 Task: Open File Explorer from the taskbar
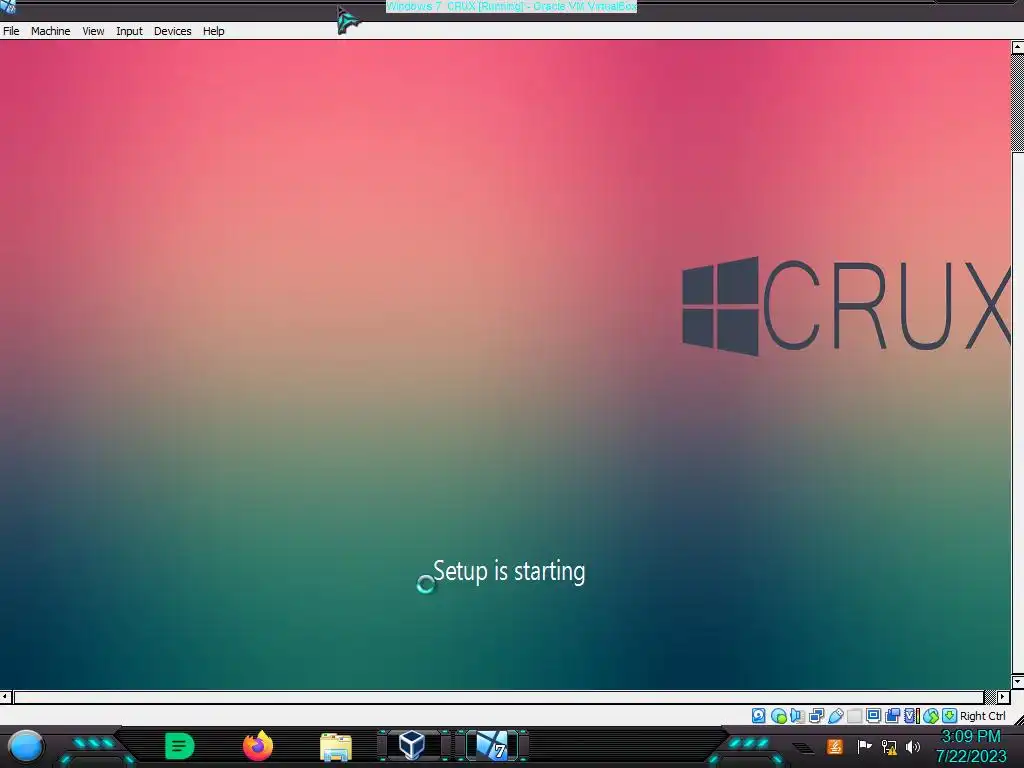[x=336, y=747]
